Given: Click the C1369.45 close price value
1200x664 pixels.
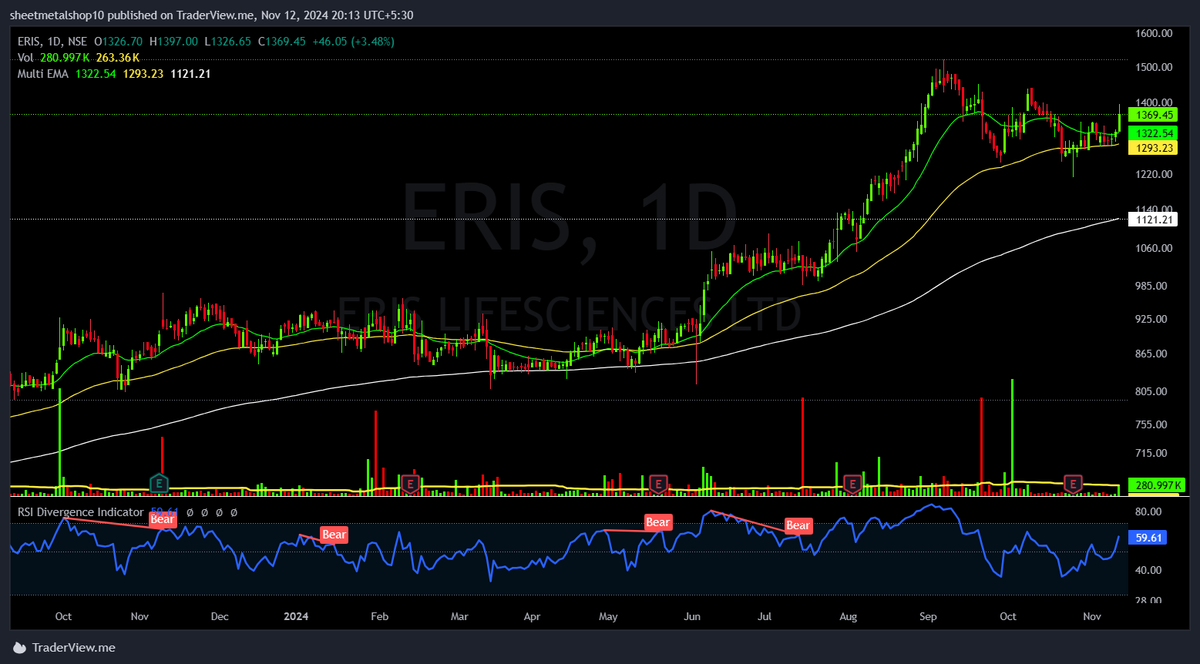Looking at the screenshot, I should click(281, 42).
